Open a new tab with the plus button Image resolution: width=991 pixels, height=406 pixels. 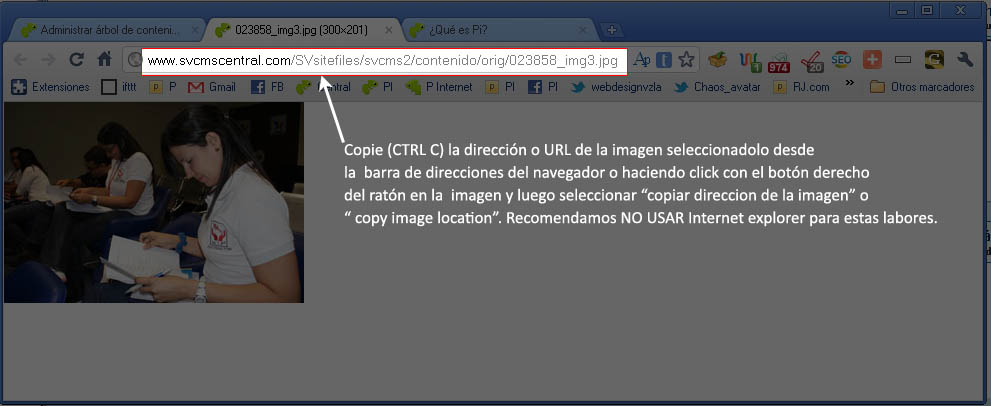pos(612,30)
